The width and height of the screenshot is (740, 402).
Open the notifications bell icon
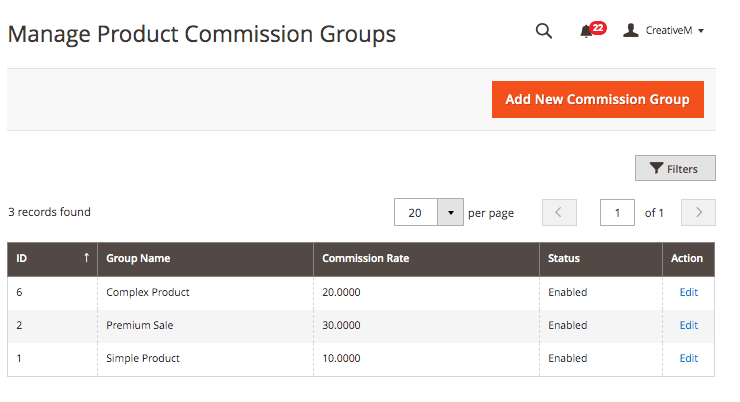click(587, 31)
